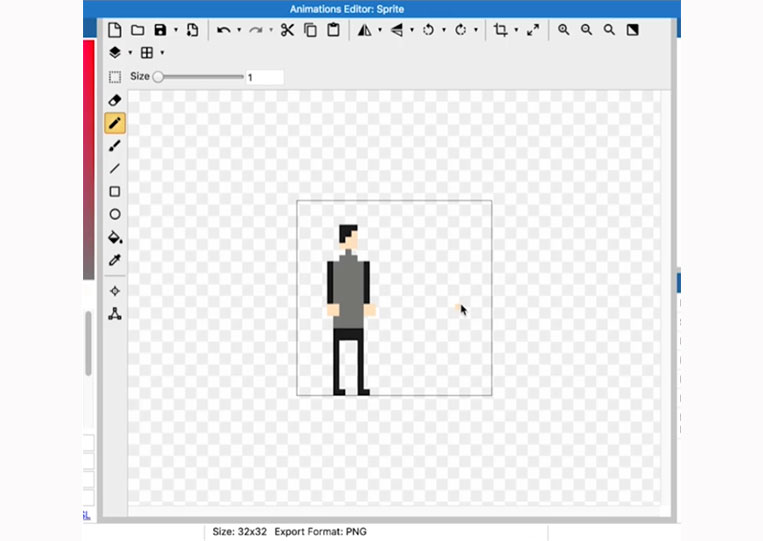Image resolution: width=763 pixels, height=541 pixels.
Task: Open the layers dropdown arrow
Action: pos(130,53)
